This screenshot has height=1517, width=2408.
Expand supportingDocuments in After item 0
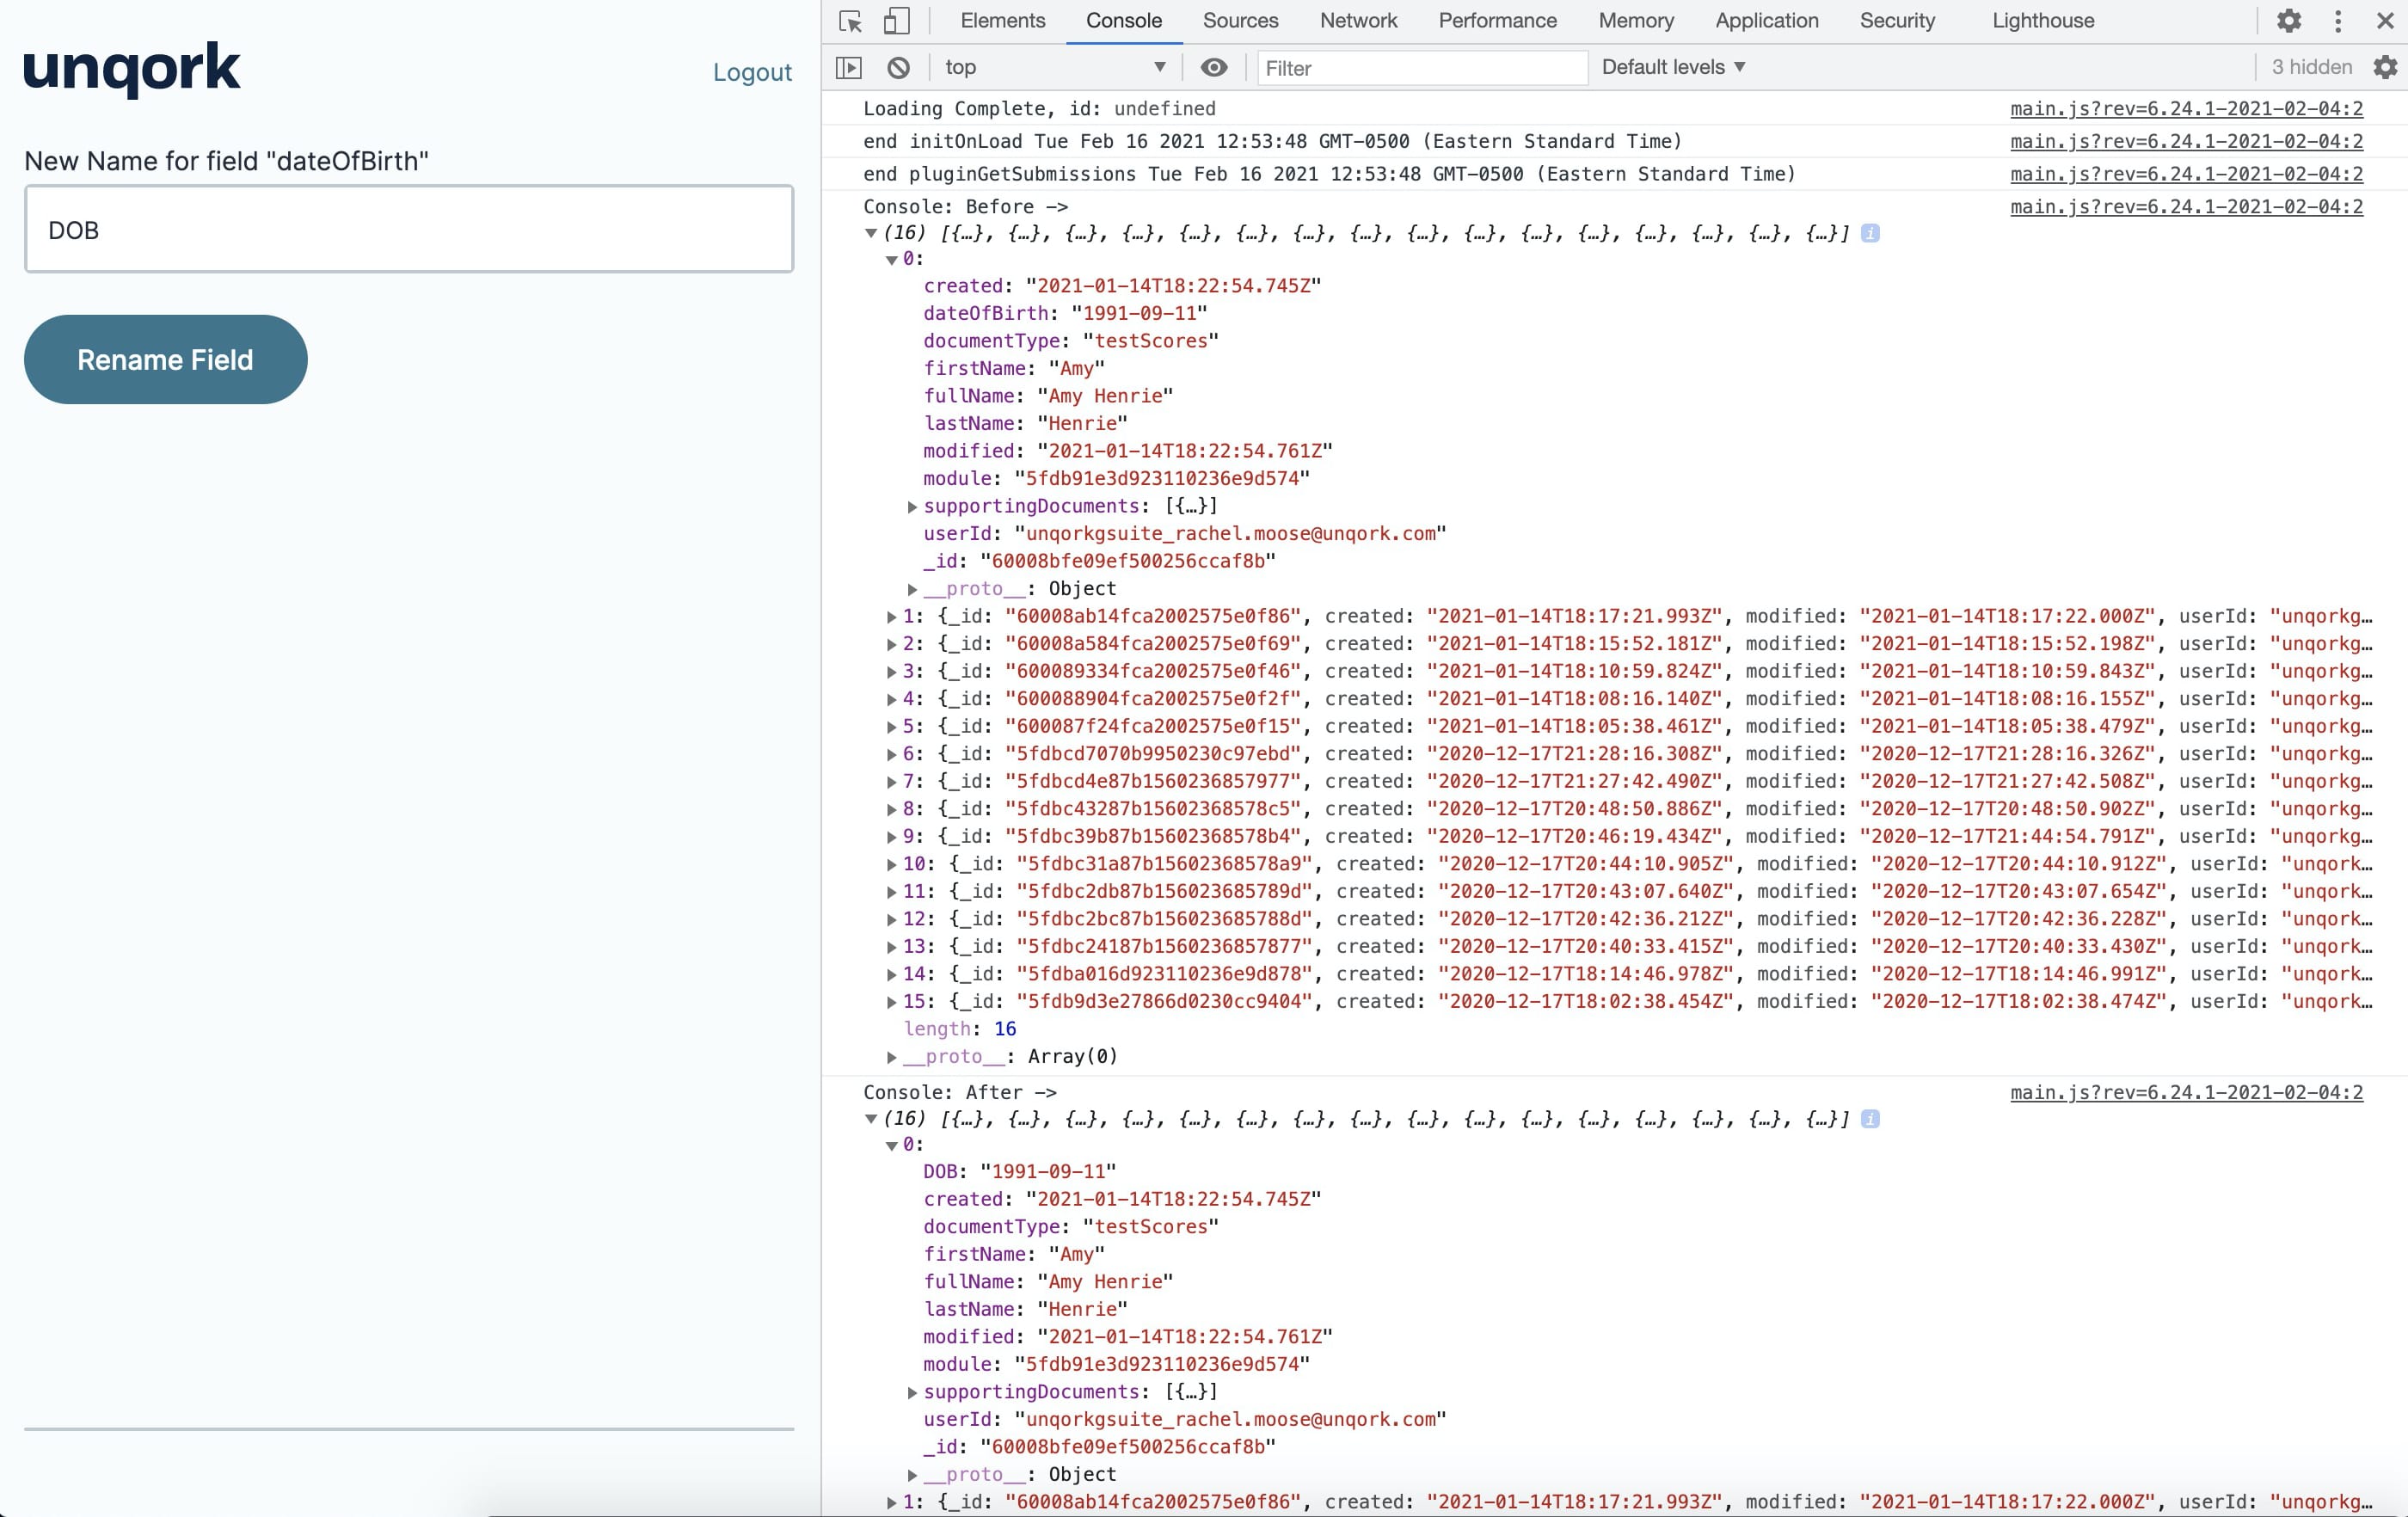click(x=912, y=1393)
